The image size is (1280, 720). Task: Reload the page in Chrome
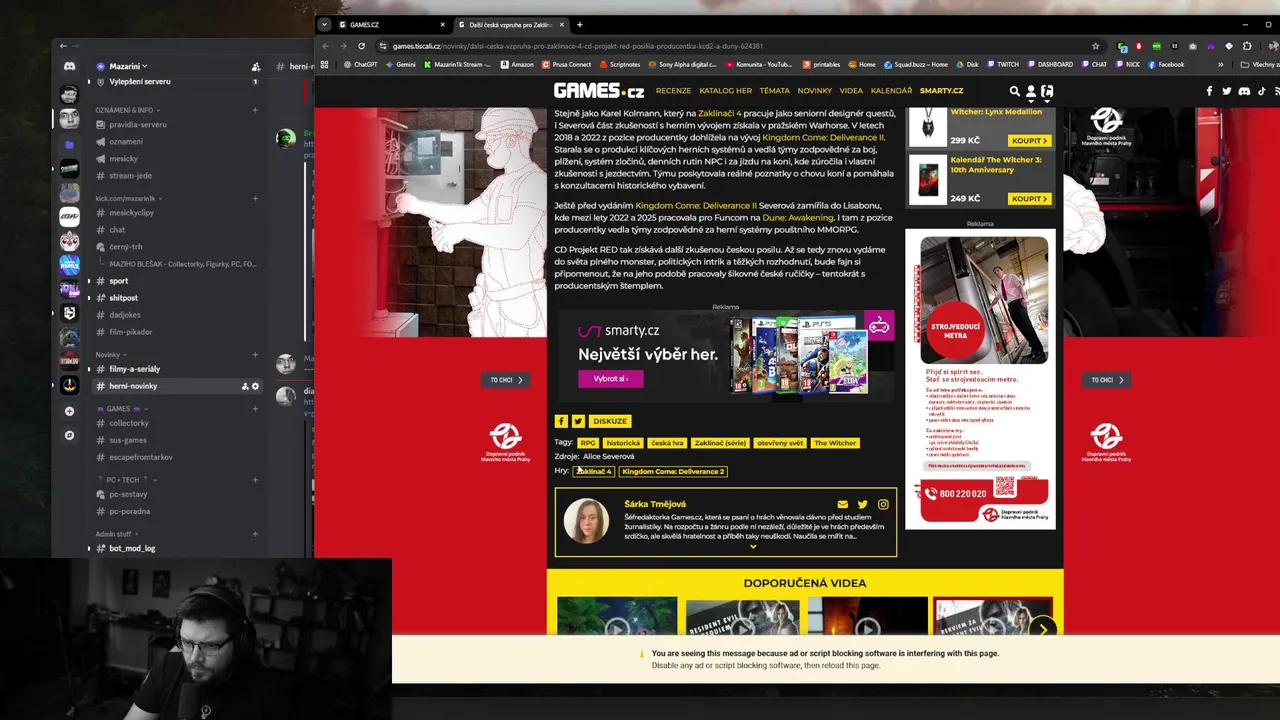coord(361,46)
